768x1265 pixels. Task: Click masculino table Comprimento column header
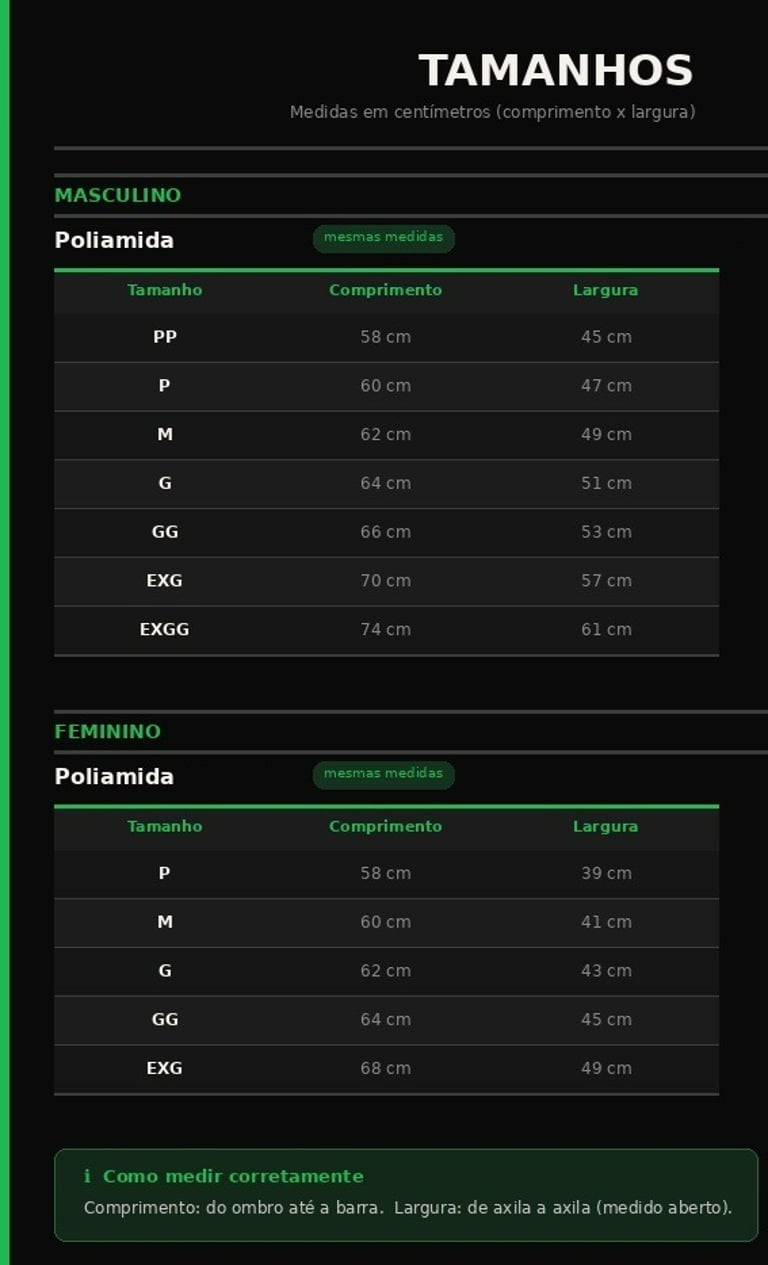(385, 290)
